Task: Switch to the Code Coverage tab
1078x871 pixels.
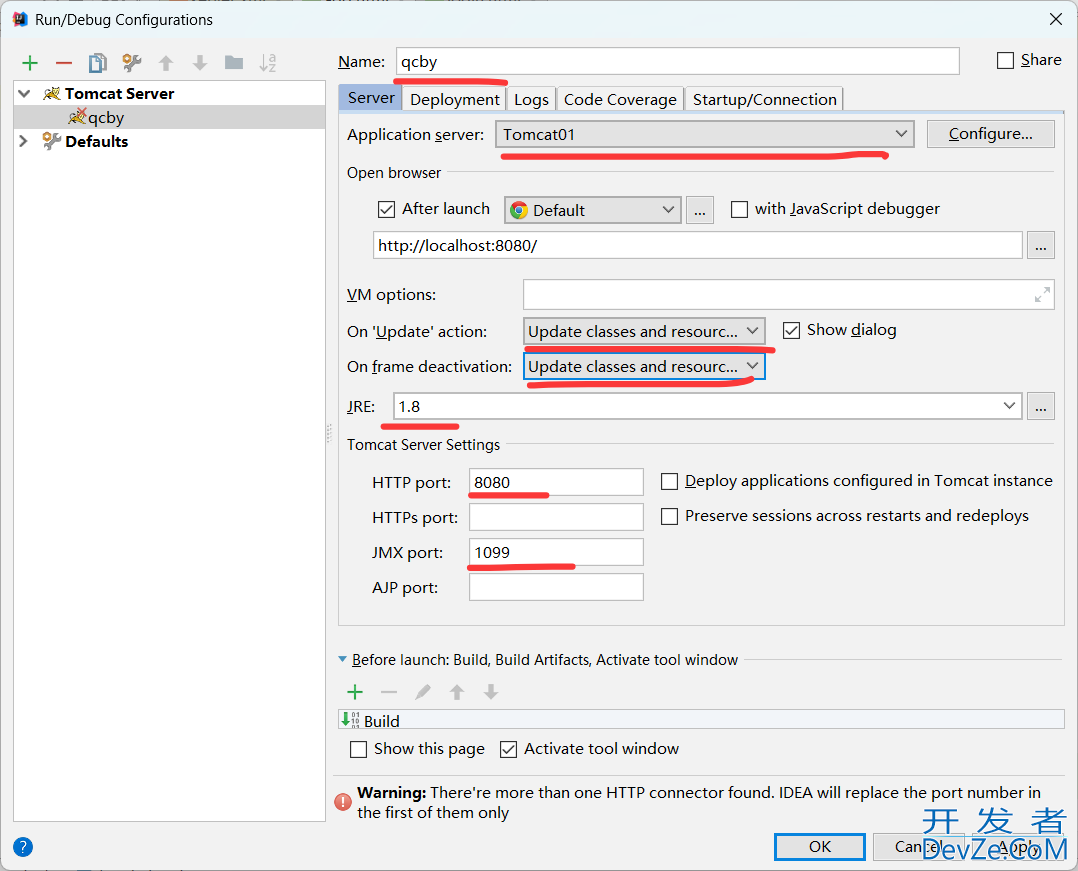Action: point(620,99)
